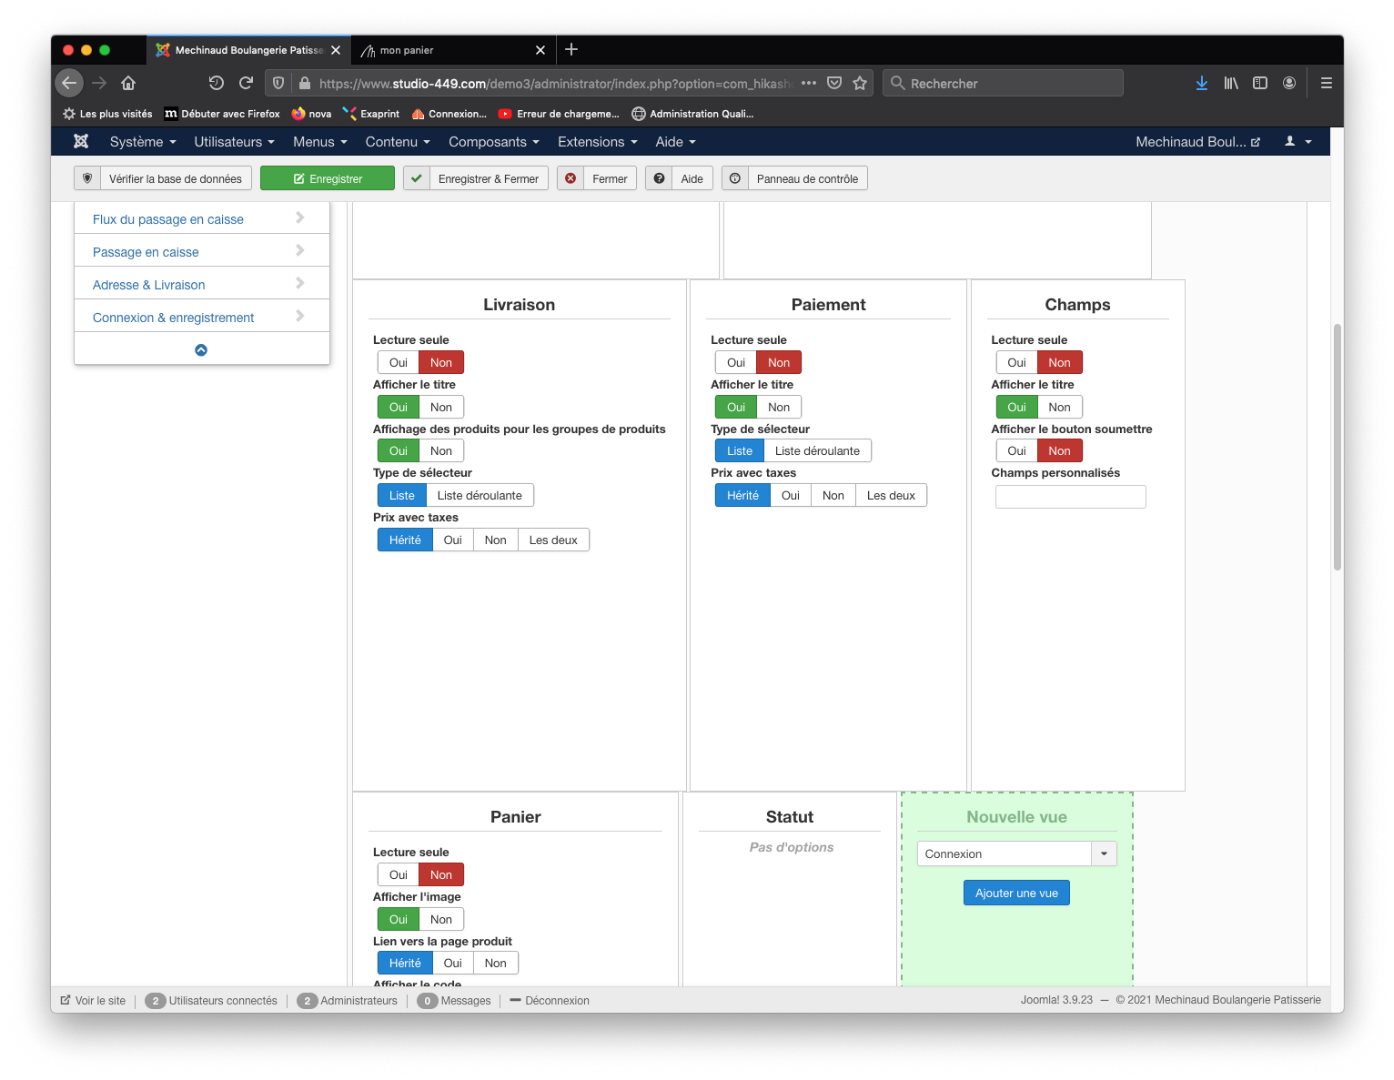Set Paiement Lecture seule to Oui
Screen dimensions: 1394x1080
(x=736, y=363)
